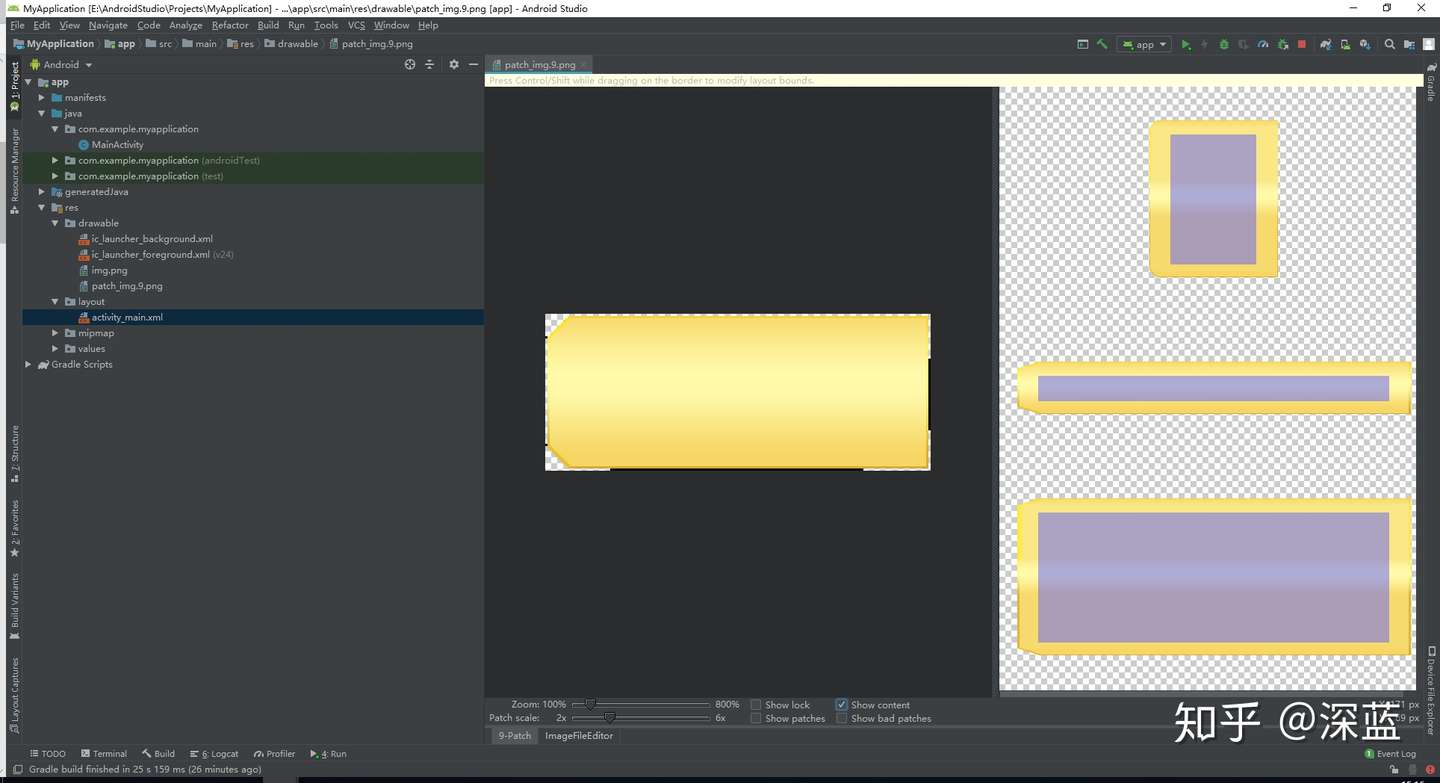This screenshot has height=783, width=1440.
Task: Click the Debug app bug icon
Action: tap(1224, 44)
